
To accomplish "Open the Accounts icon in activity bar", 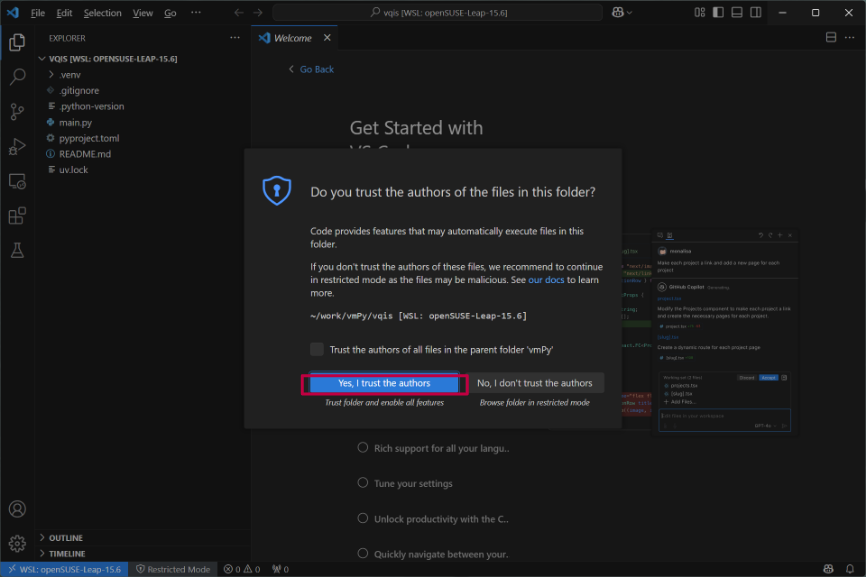I will pos(17,509).
